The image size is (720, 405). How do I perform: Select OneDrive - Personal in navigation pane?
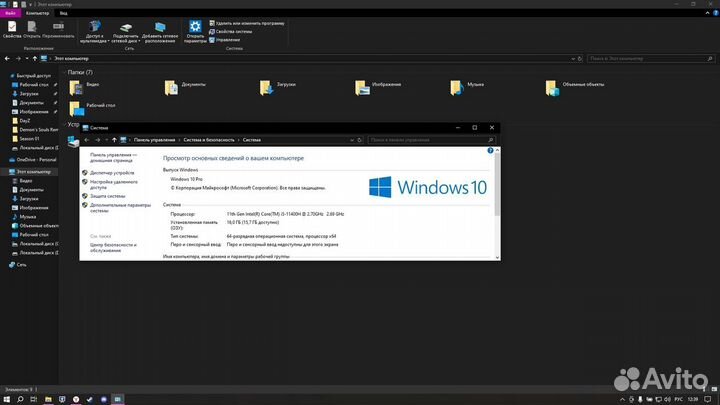(x=36, y=159)
